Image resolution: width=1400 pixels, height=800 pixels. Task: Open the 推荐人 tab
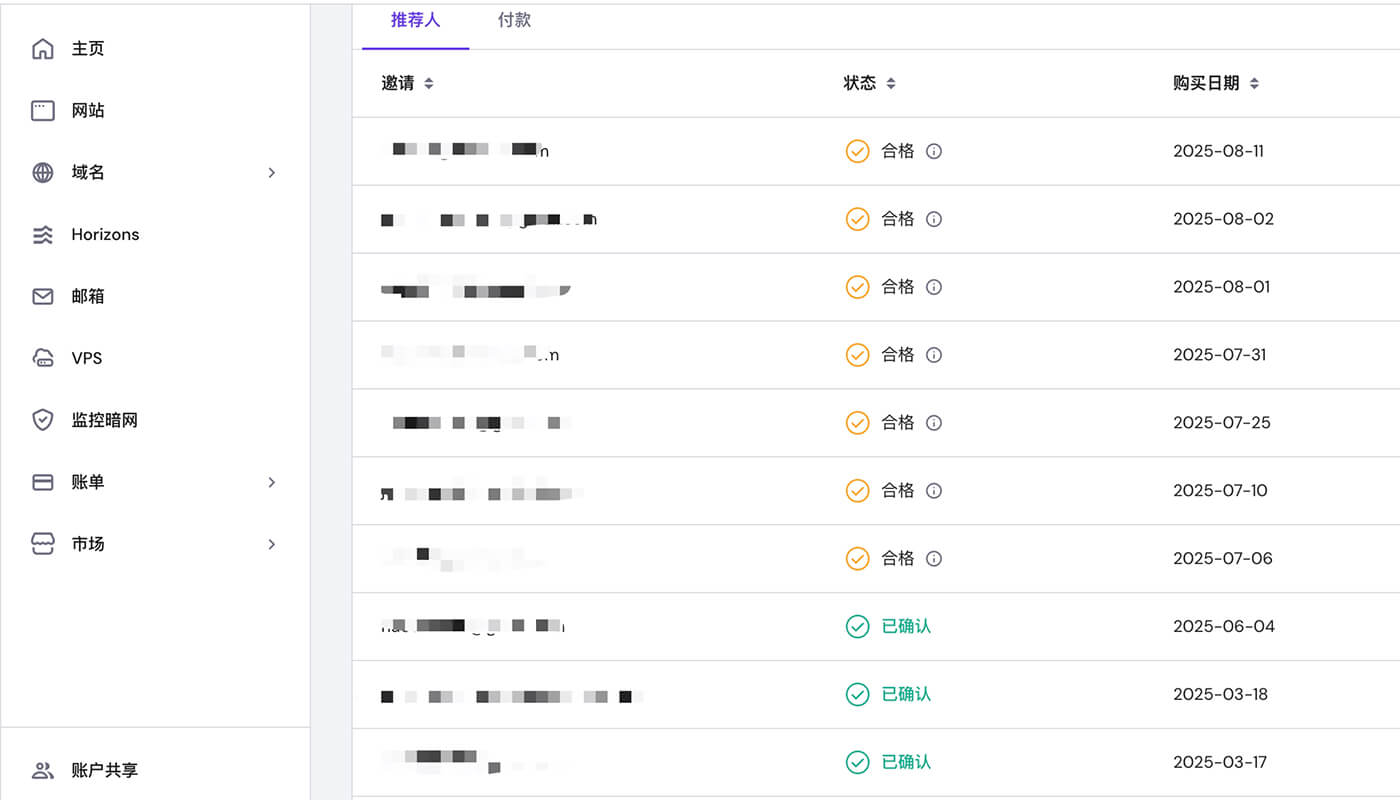tap(415, 20)
